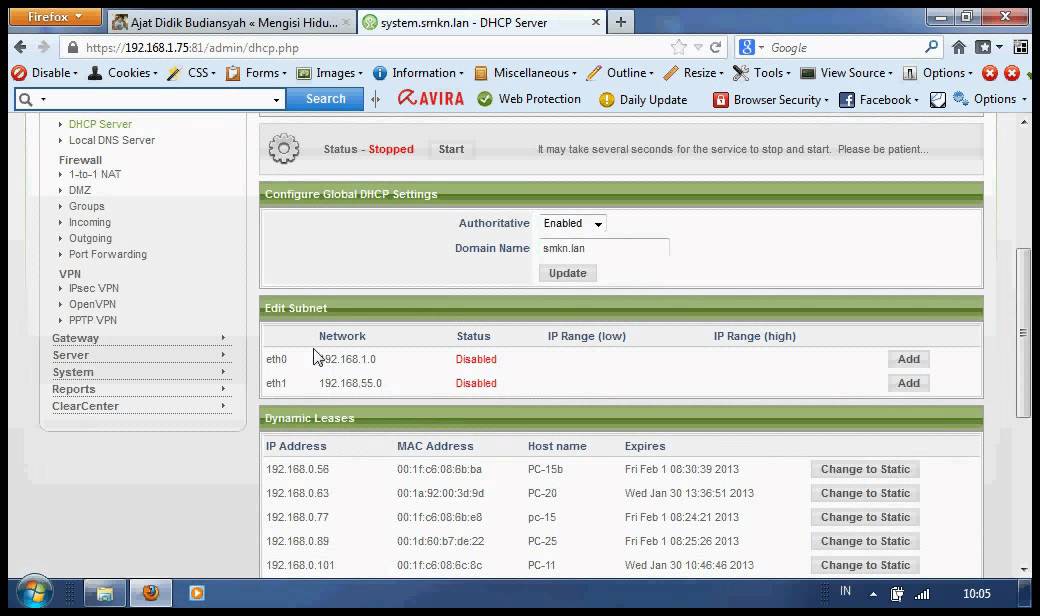Click the Domain Name field
The image size is (1040, 616).
604,248
